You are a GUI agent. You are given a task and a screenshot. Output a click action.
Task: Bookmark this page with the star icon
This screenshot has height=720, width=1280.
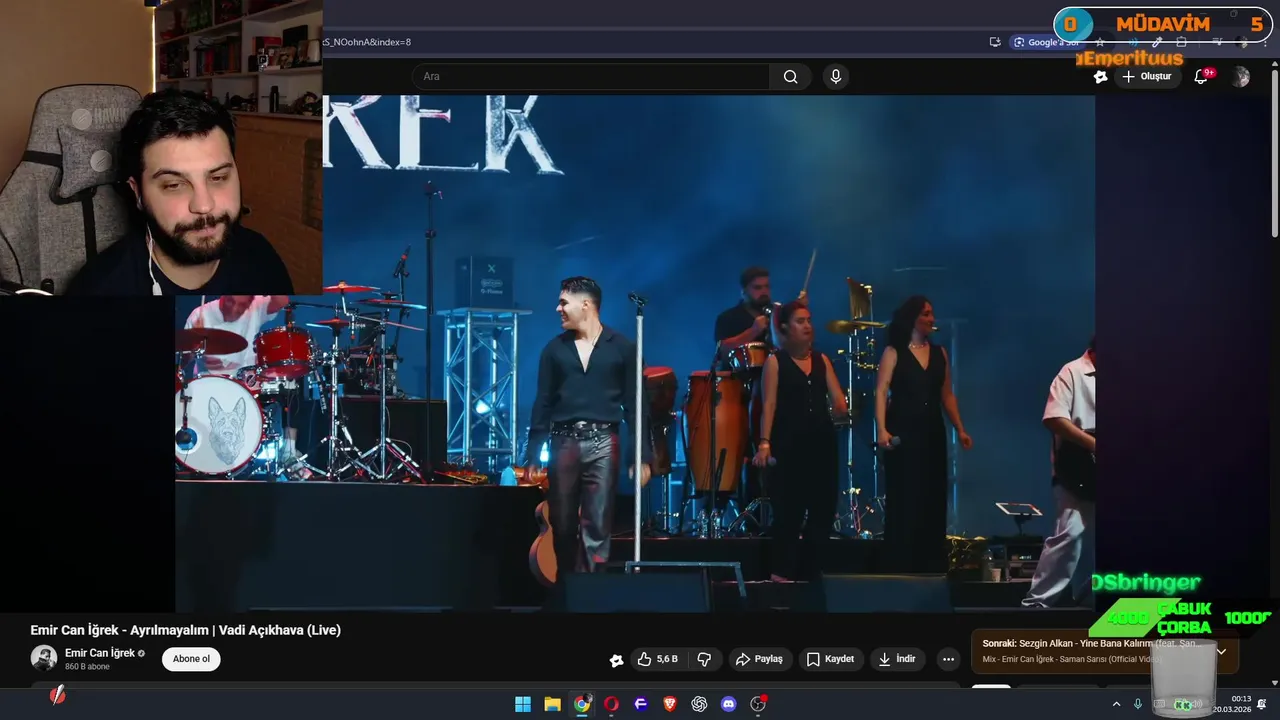pyautogui.click(x=1100, y=42)
